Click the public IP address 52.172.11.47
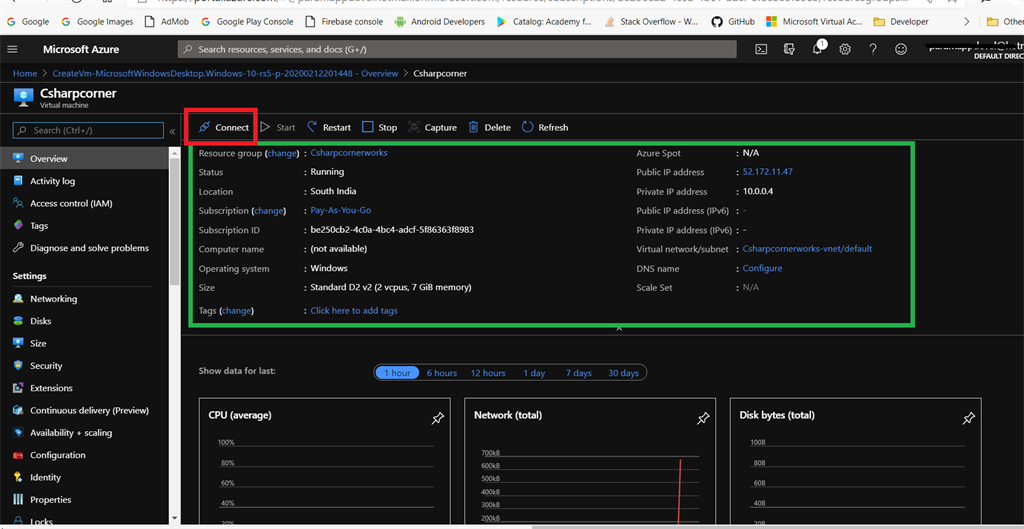The image size is (1024, 529). [x=767, y=172]
